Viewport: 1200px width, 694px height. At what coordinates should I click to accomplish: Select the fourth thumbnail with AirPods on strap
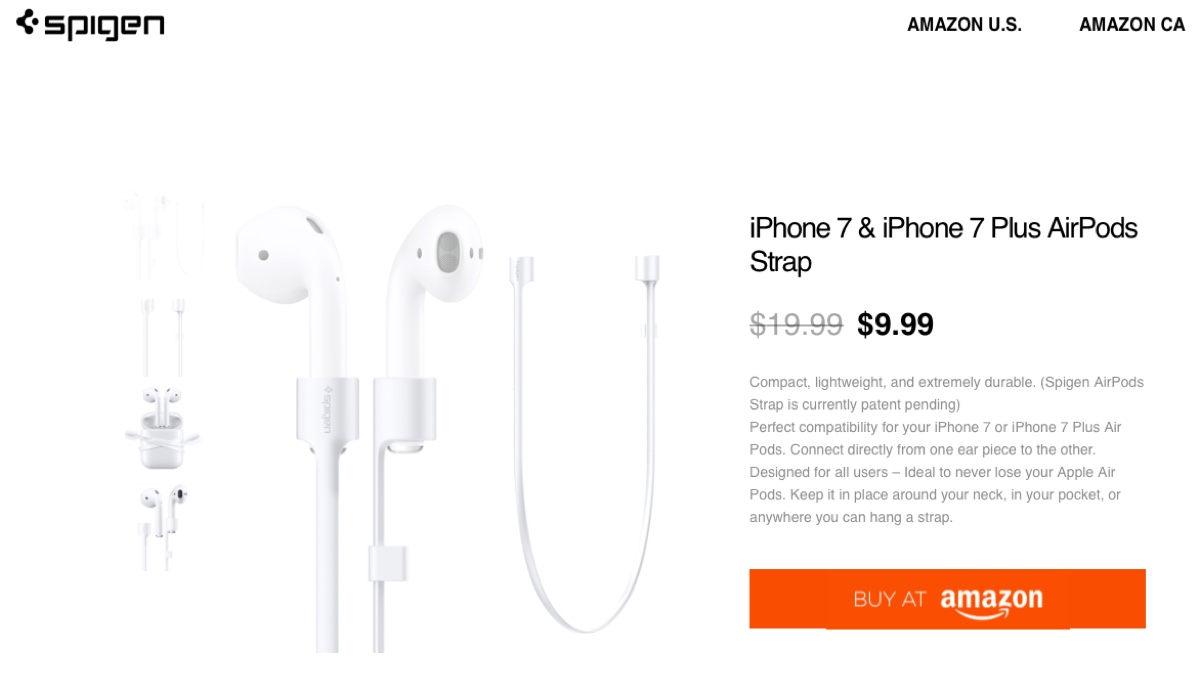pos(164,526)
